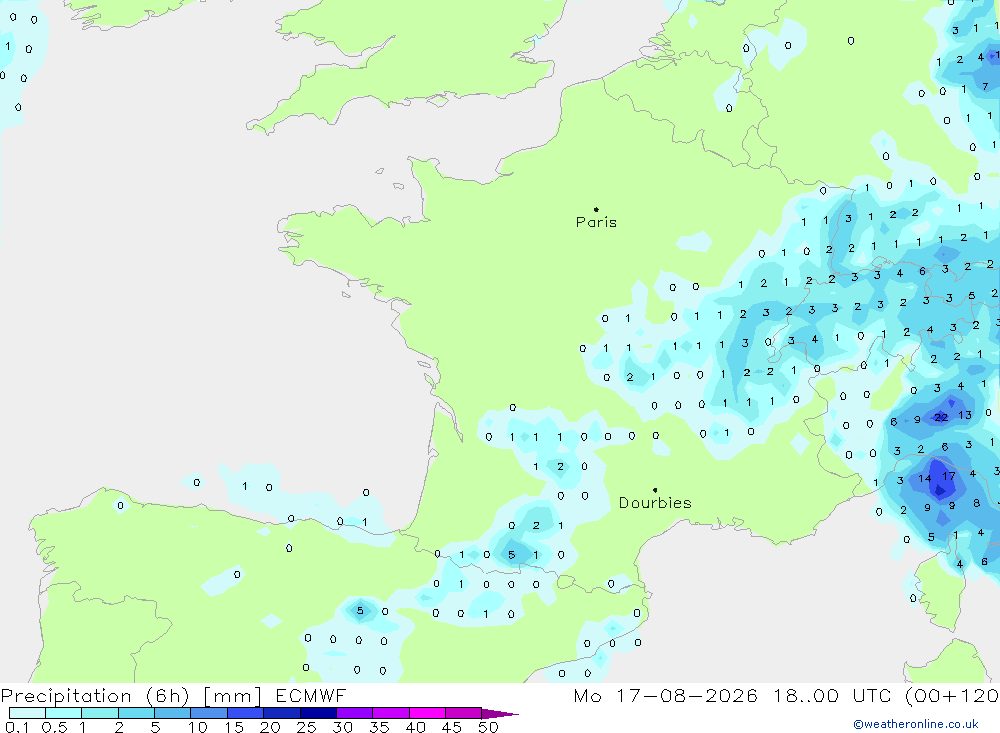The image size is (1000, 733).
Task: Click the legend label '20'
Action: coord(270,727)
